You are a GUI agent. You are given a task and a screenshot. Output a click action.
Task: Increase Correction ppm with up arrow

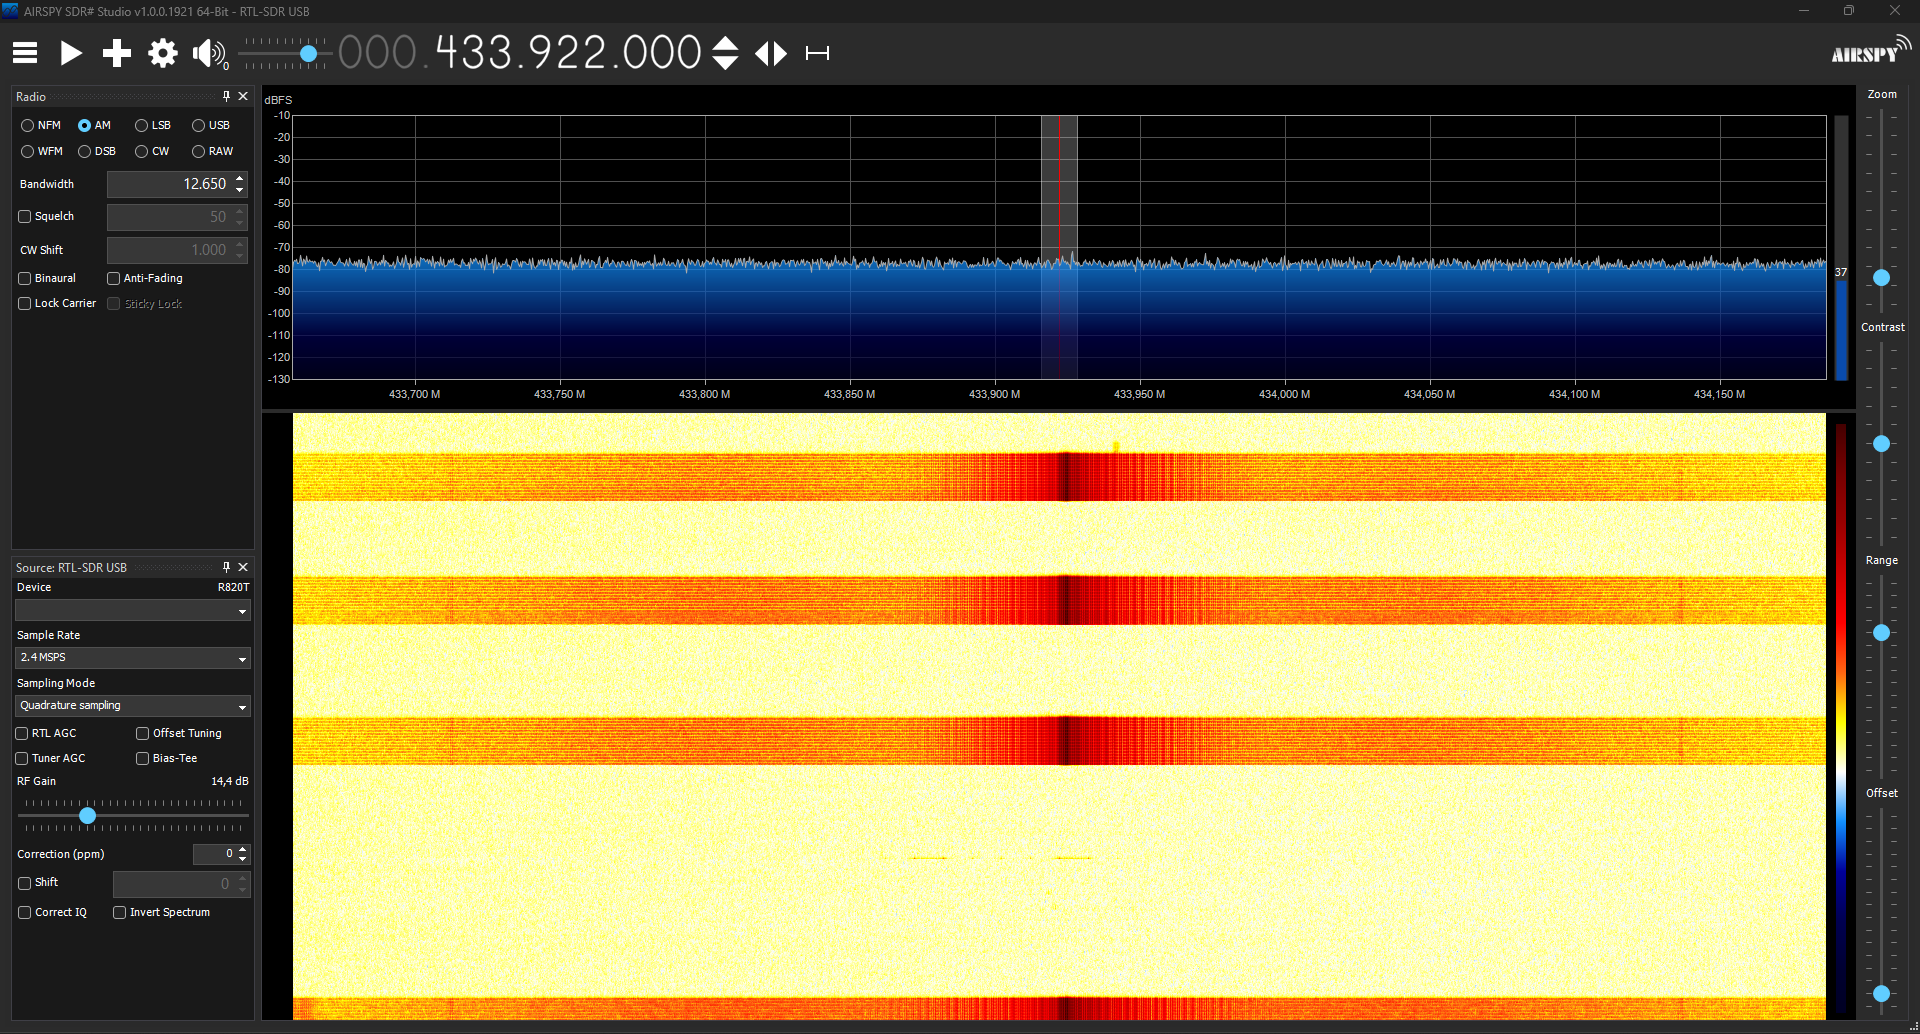243,849
